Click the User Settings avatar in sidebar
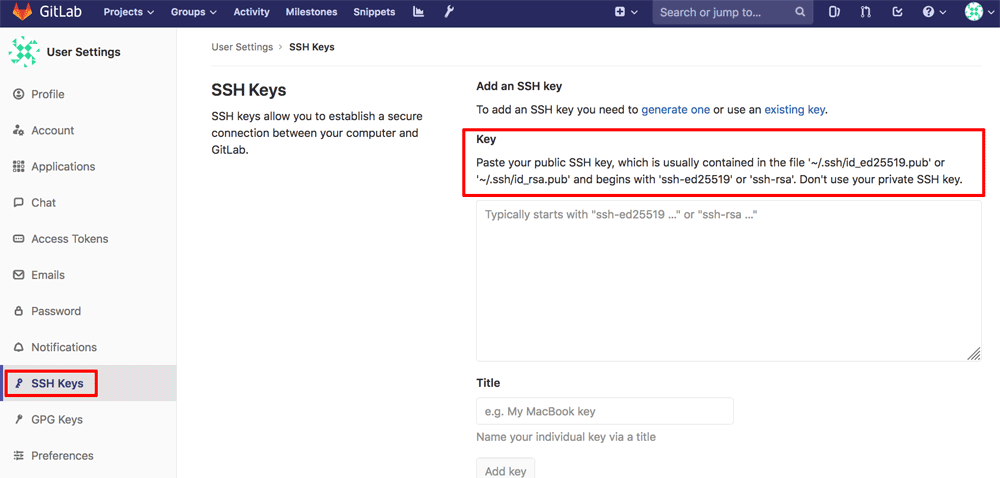The width and height of the screenshot is (1000, 478). point(24,51)
